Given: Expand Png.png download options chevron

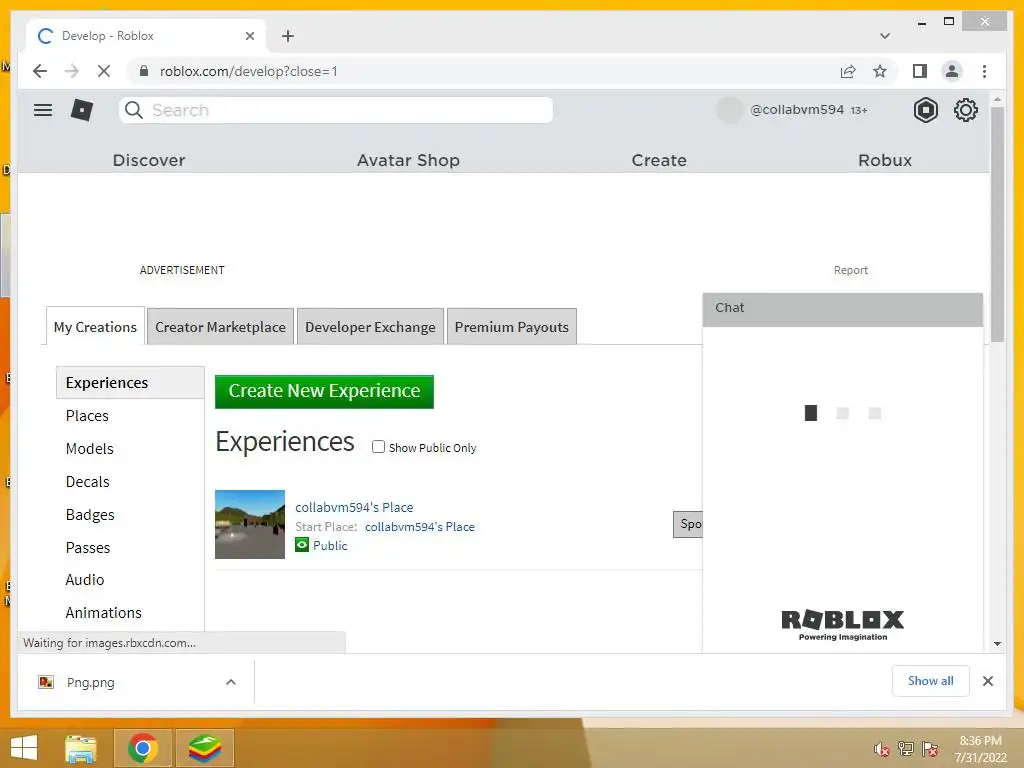Looking at the screenshot, I should 231,682.
